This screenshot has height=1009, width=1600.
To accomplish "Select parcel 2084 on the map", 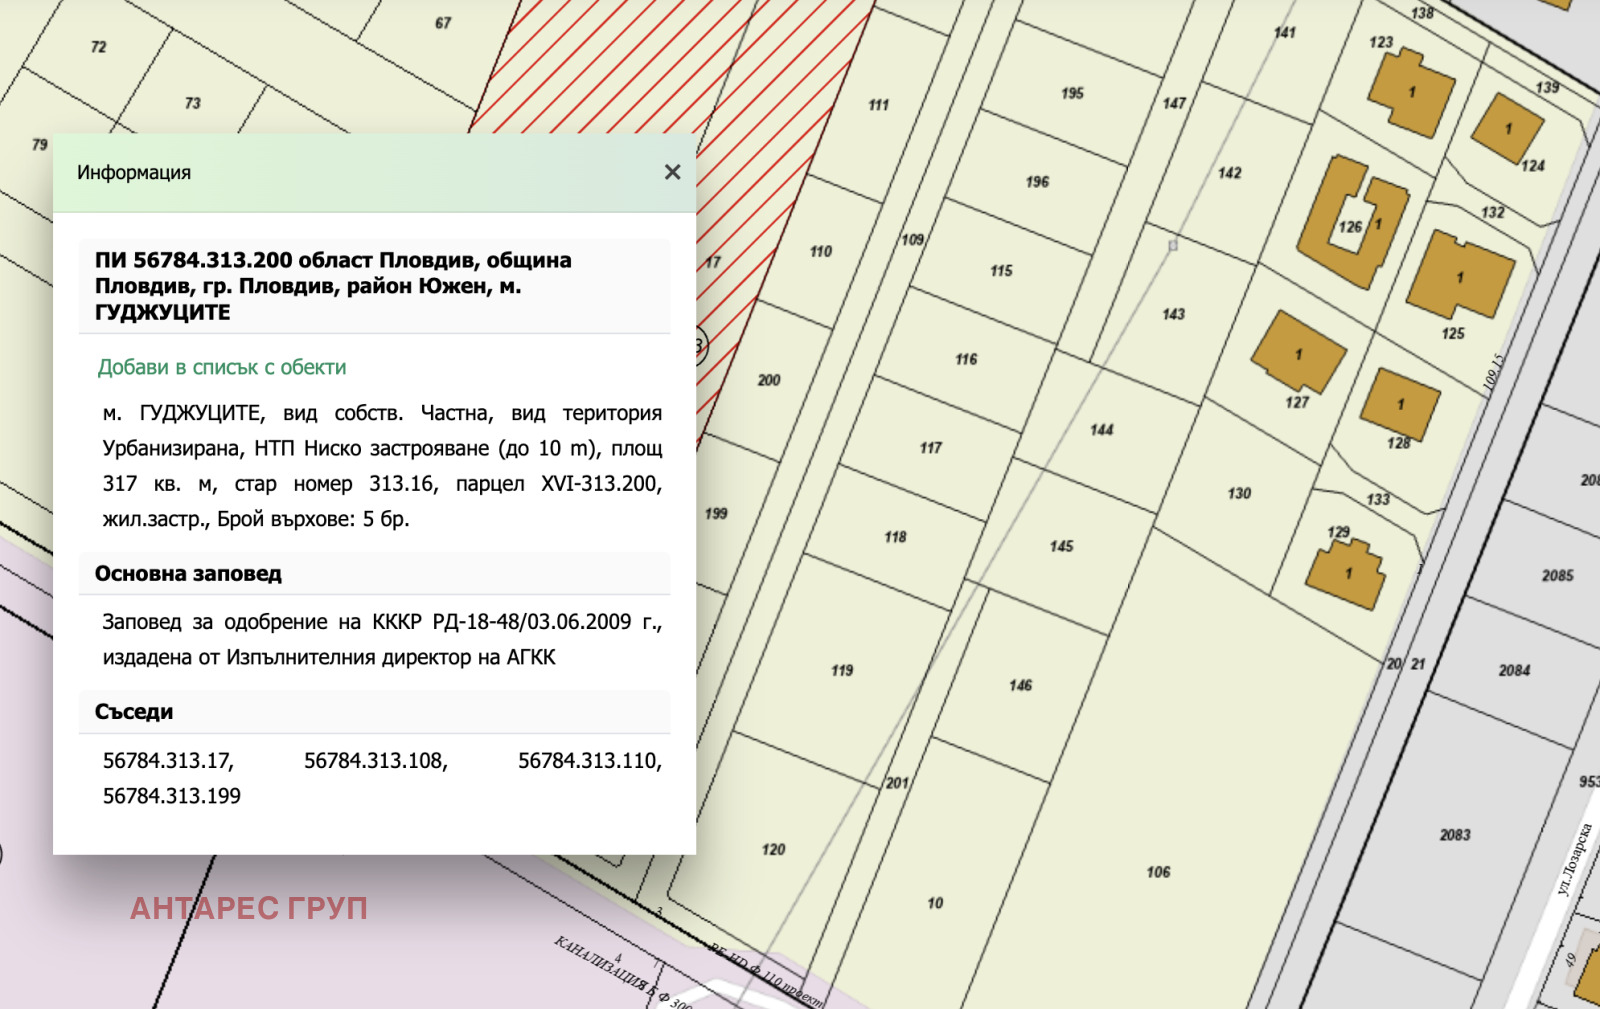I will [1514, 670].
